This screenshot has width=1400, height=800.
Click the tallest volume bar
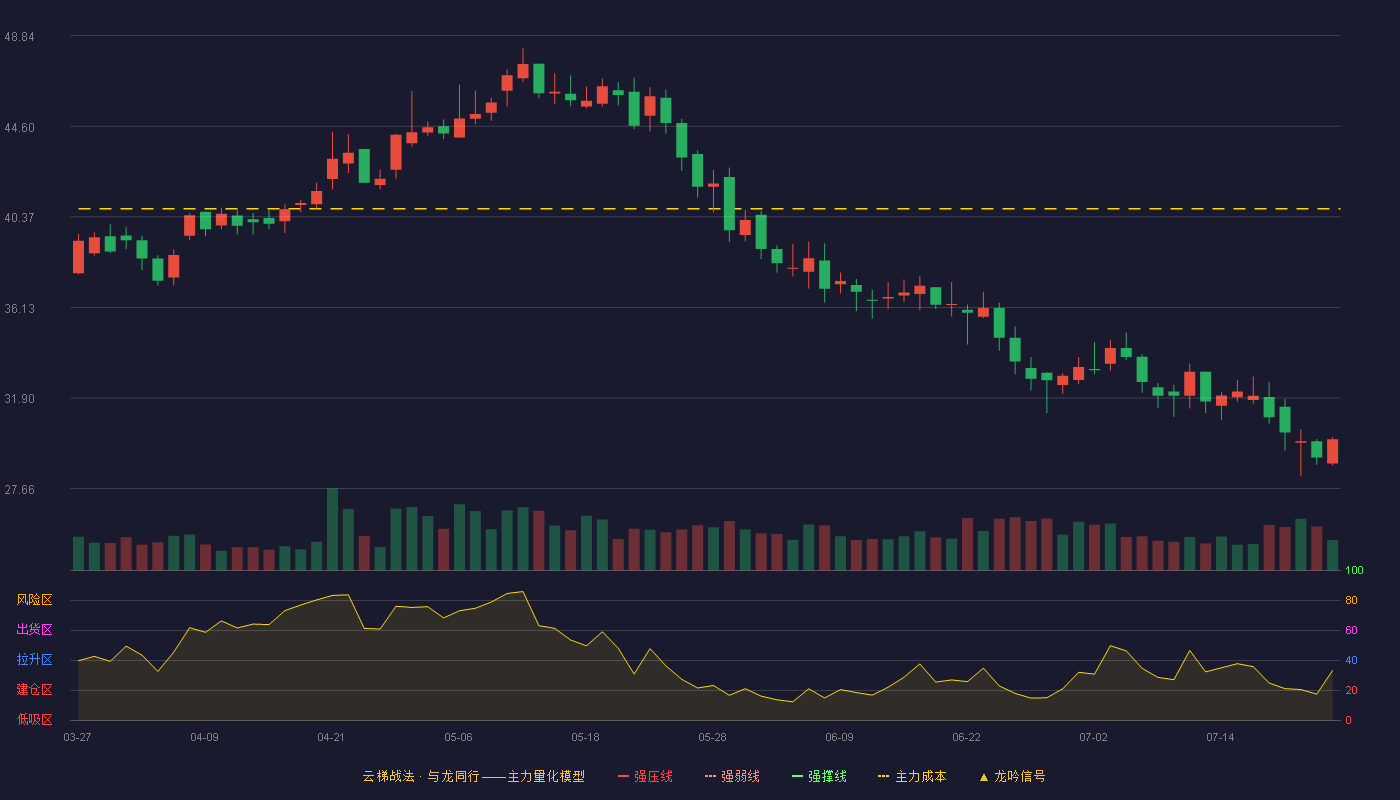pos(332,529)
